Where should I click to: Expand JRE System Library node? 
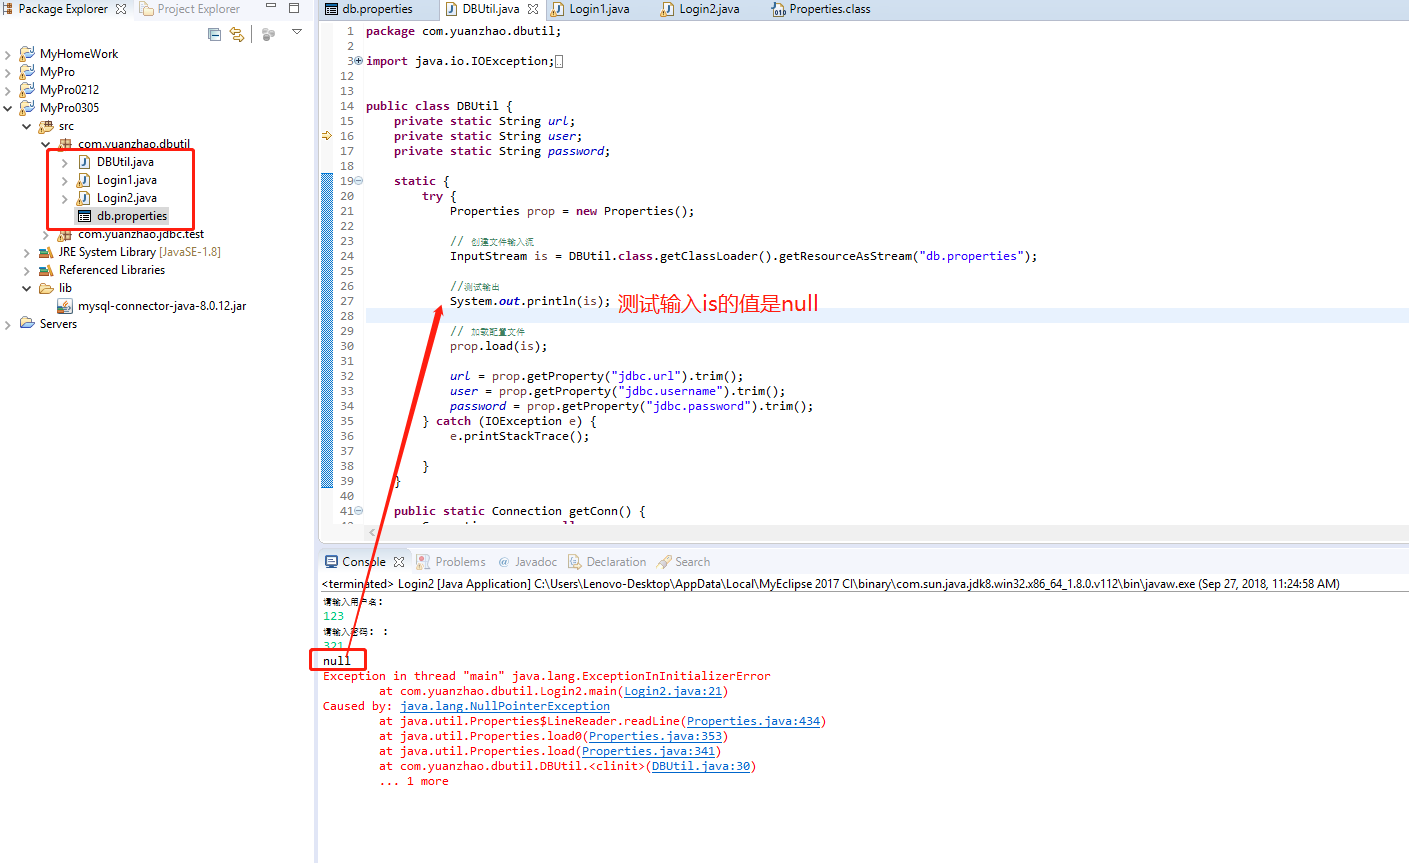point(26,252)
